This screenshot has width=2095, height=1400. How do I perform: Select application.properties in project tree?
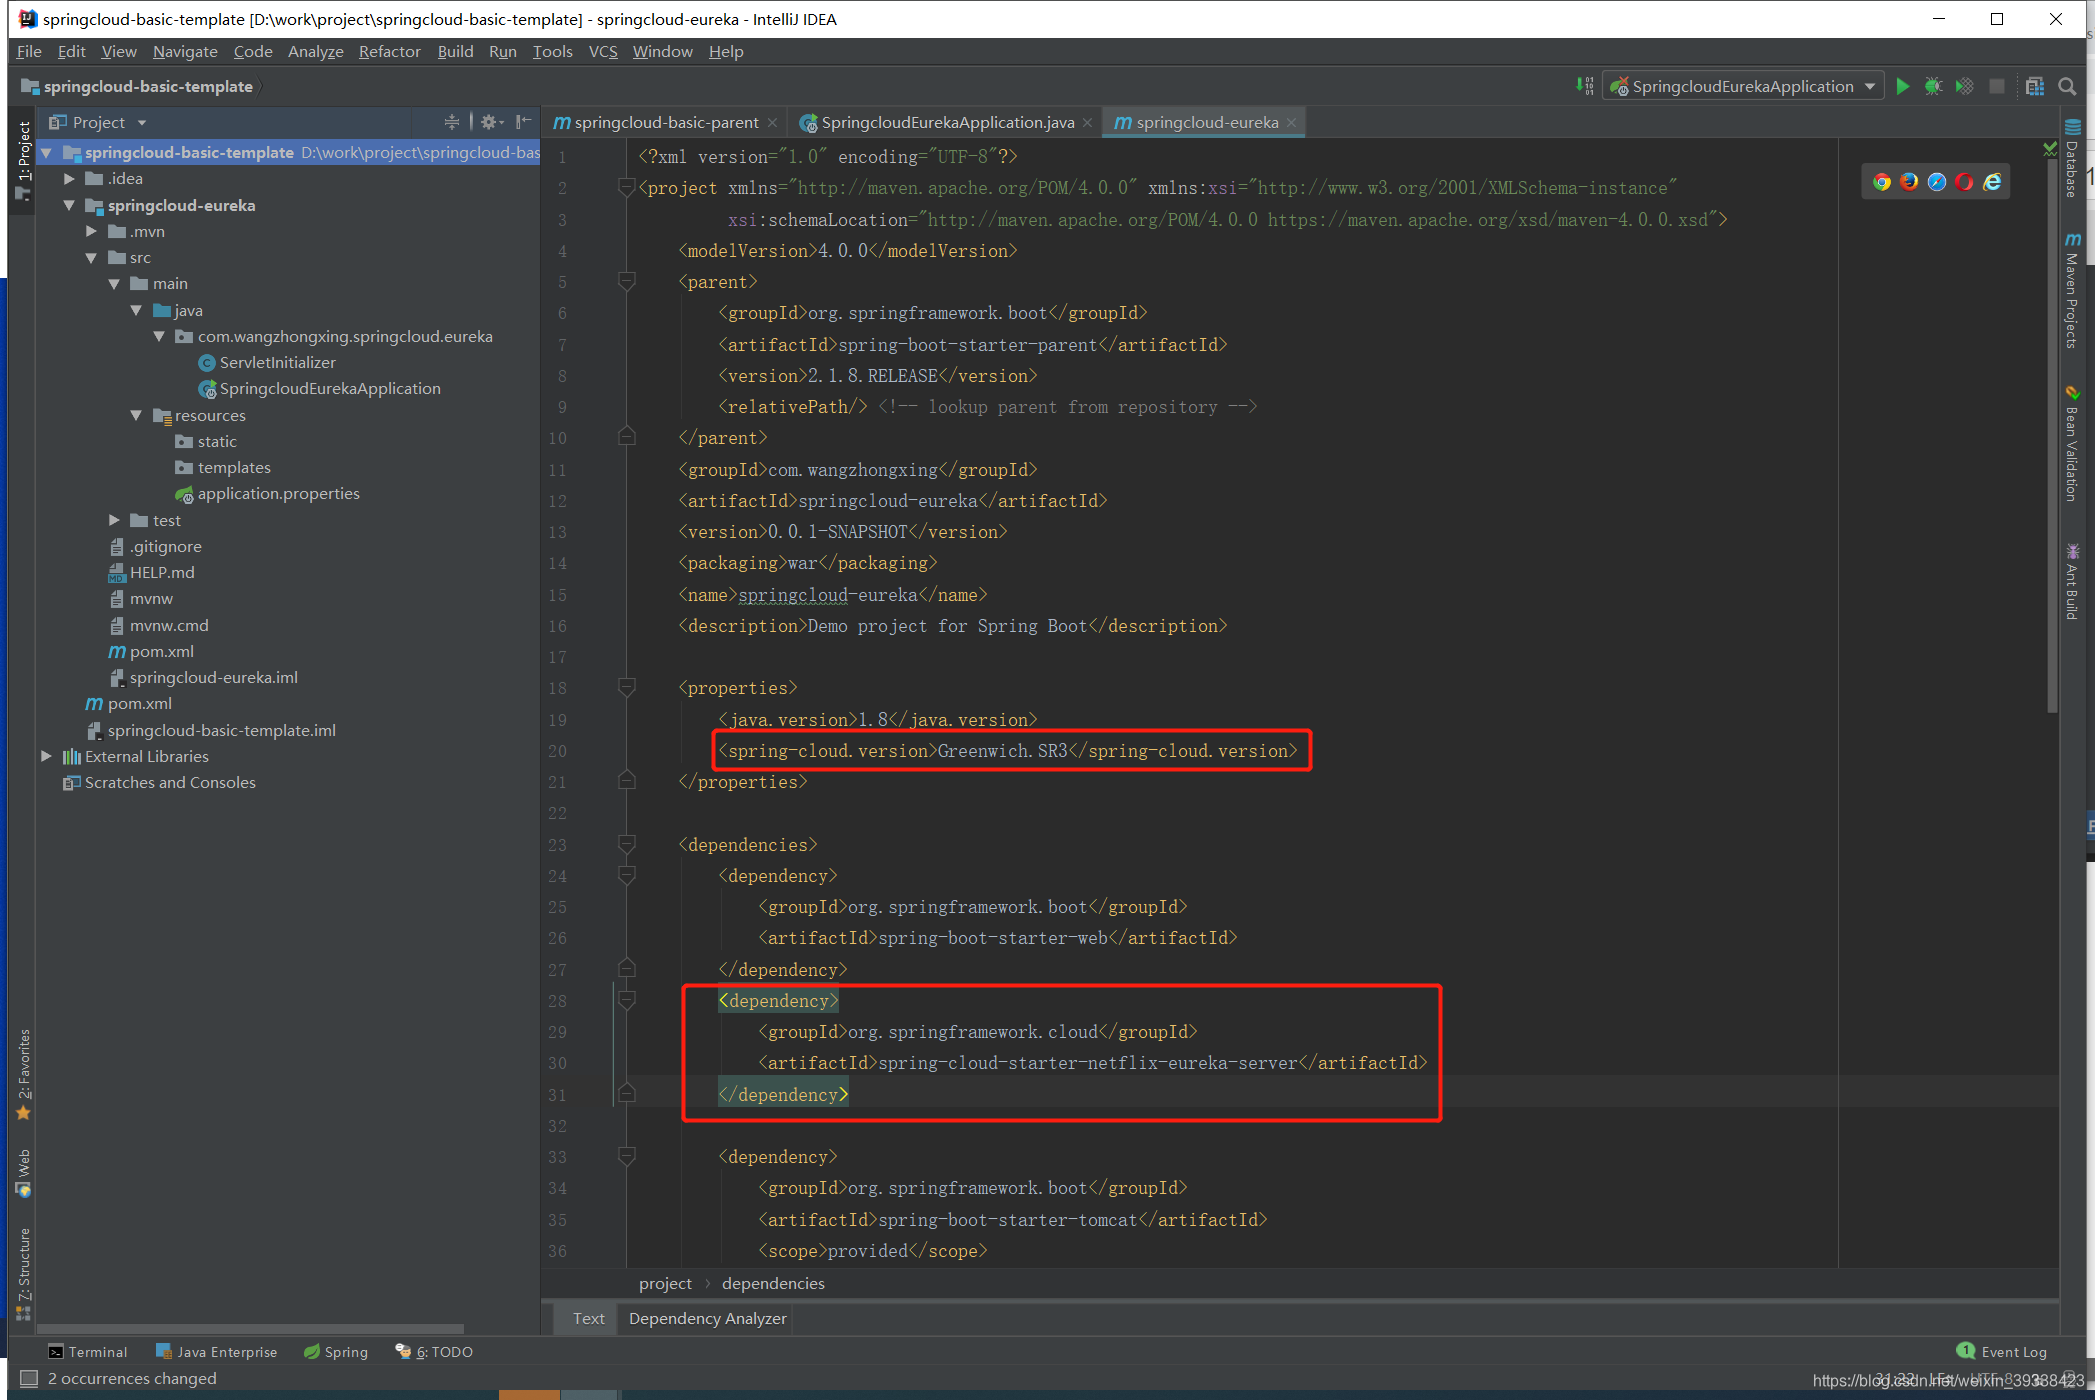[278, 494]
